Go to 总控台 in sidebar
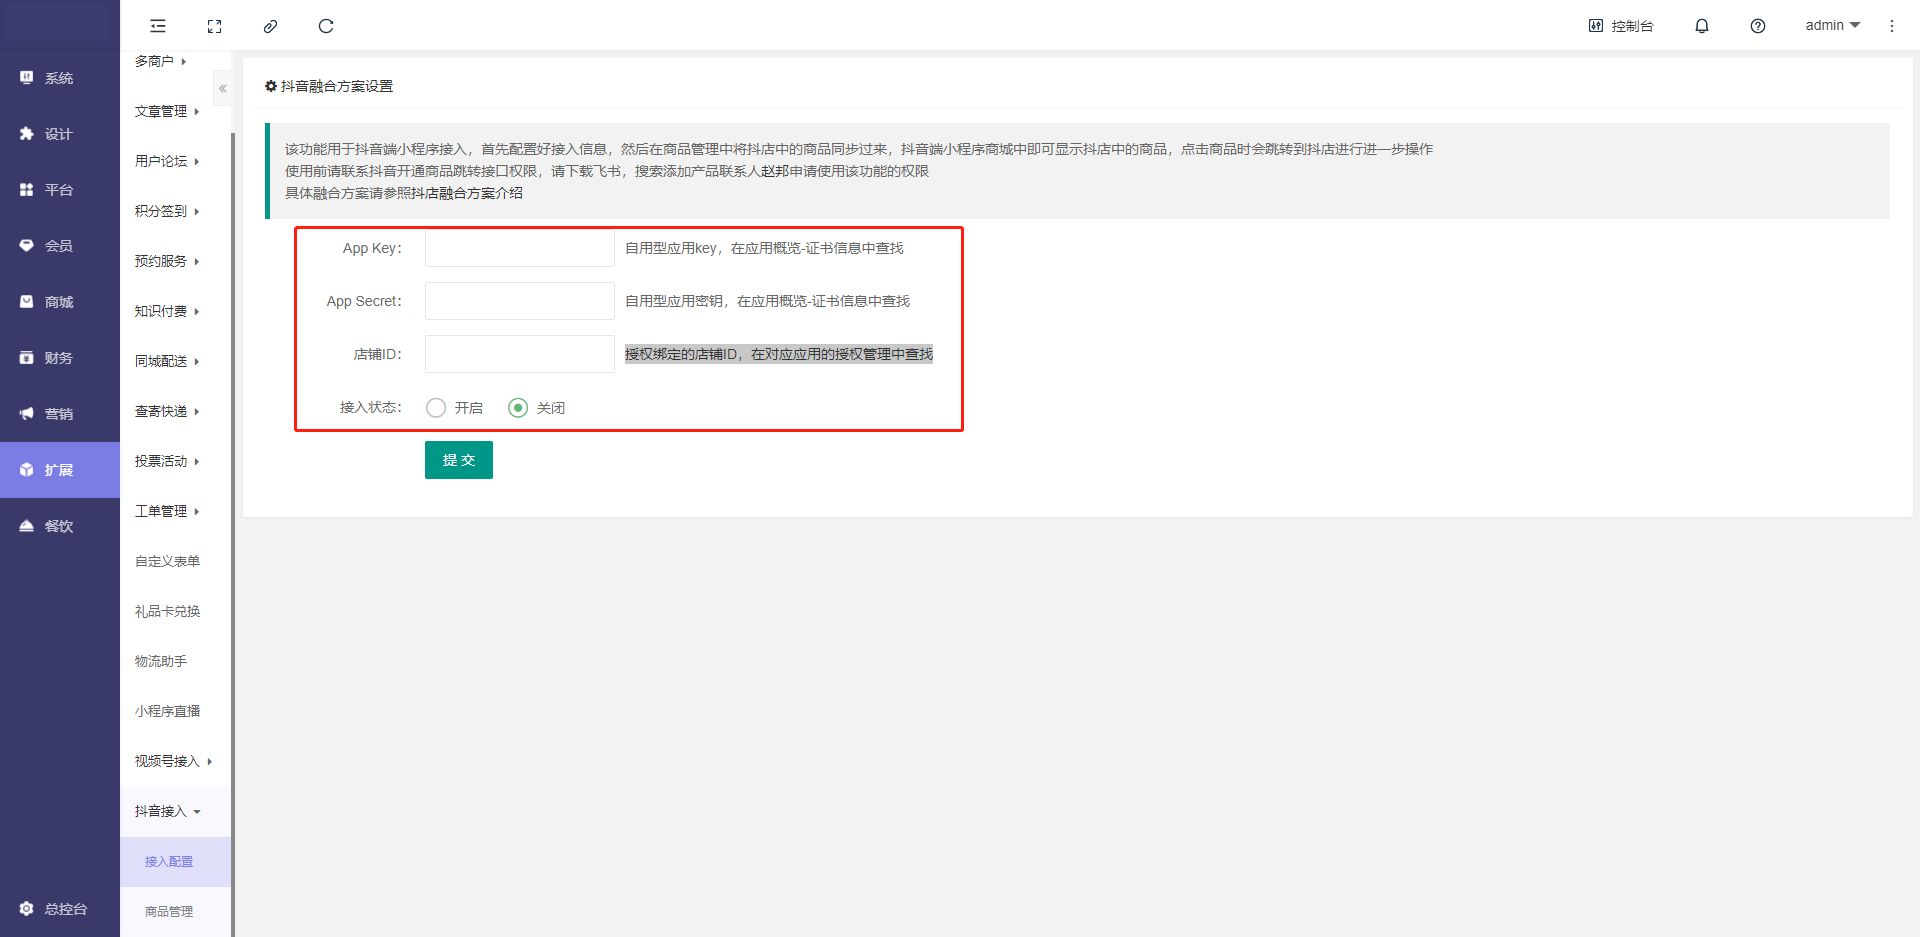The width and height of the screenshot is (1920, 937). coord(59,909)
